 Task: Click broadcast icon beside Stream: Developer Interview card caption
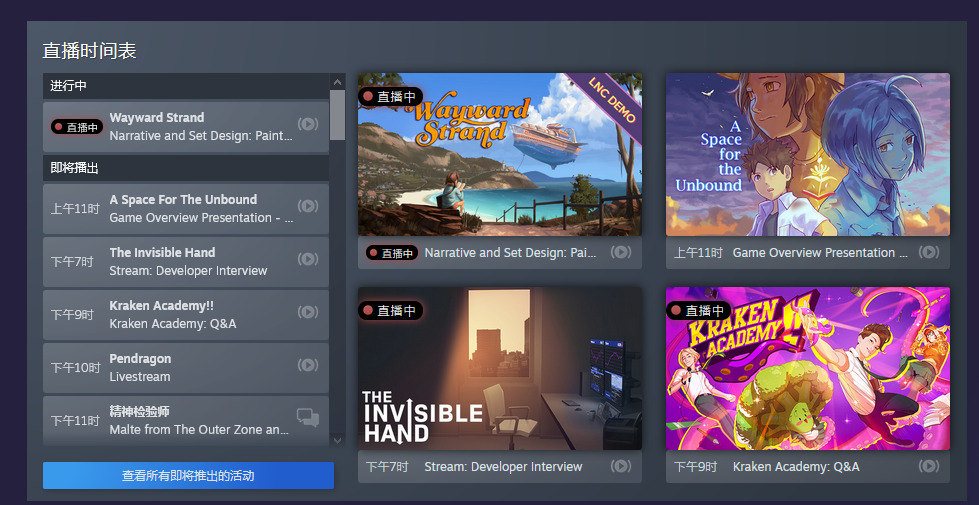[x=621, y=466]
